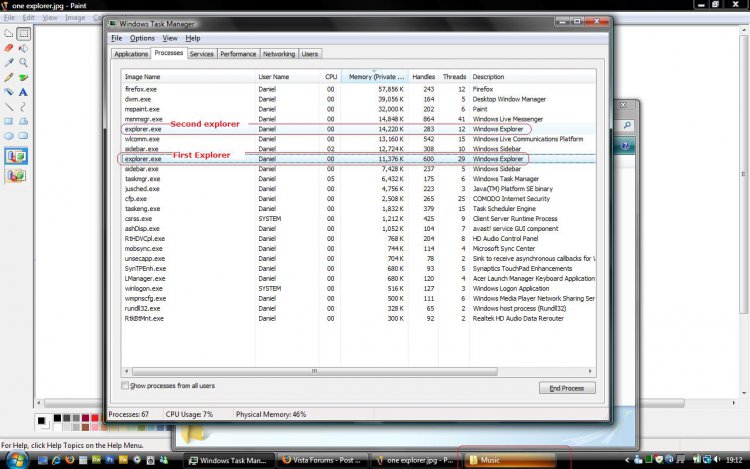The image size is (750, 469).
Task: Switch to the Users tab
Action: 309,54
